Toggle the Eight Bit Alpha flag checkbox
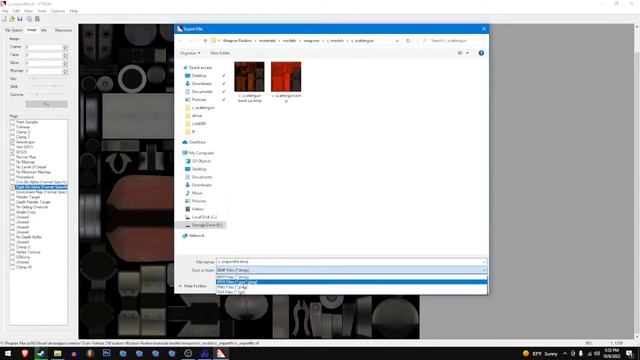Screen dimensions: 640x360 [12, 187]
